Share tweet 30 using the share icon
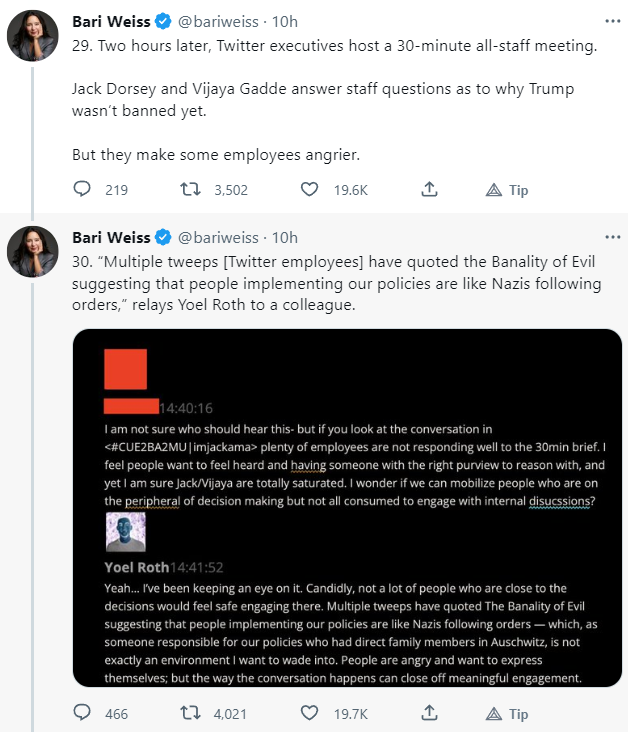The width and height of the screenshot is (628, 732). [429, 713]
